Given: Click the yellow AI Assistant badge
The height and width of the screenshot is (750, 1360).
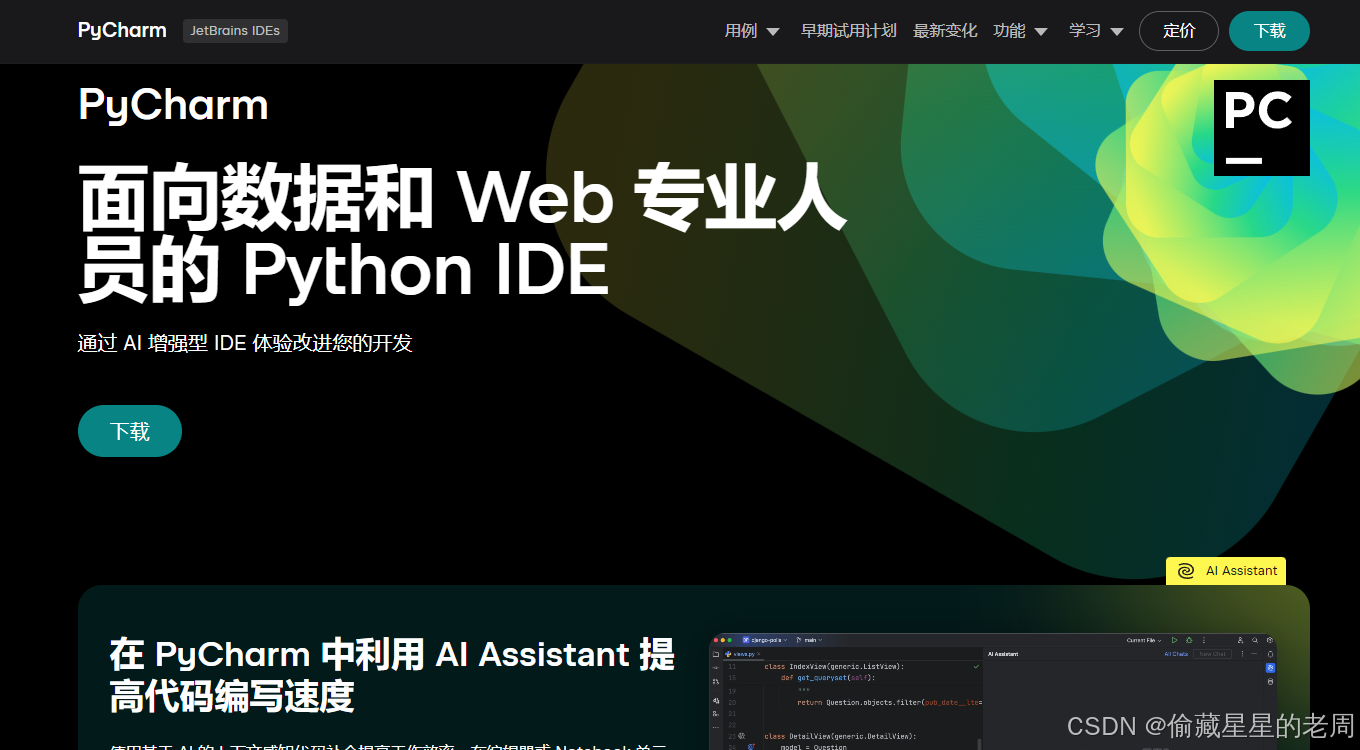Looking at the screenshot, I should click(x=1226, y=571).
